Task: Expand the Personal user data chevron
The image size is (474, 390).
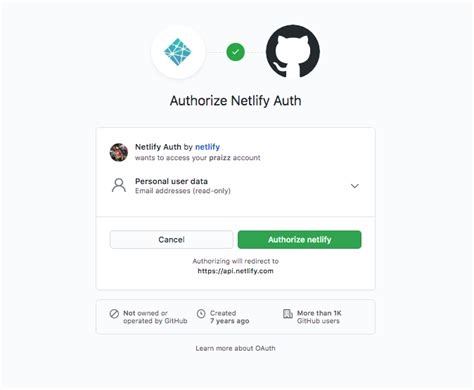Action: (355, 186)
